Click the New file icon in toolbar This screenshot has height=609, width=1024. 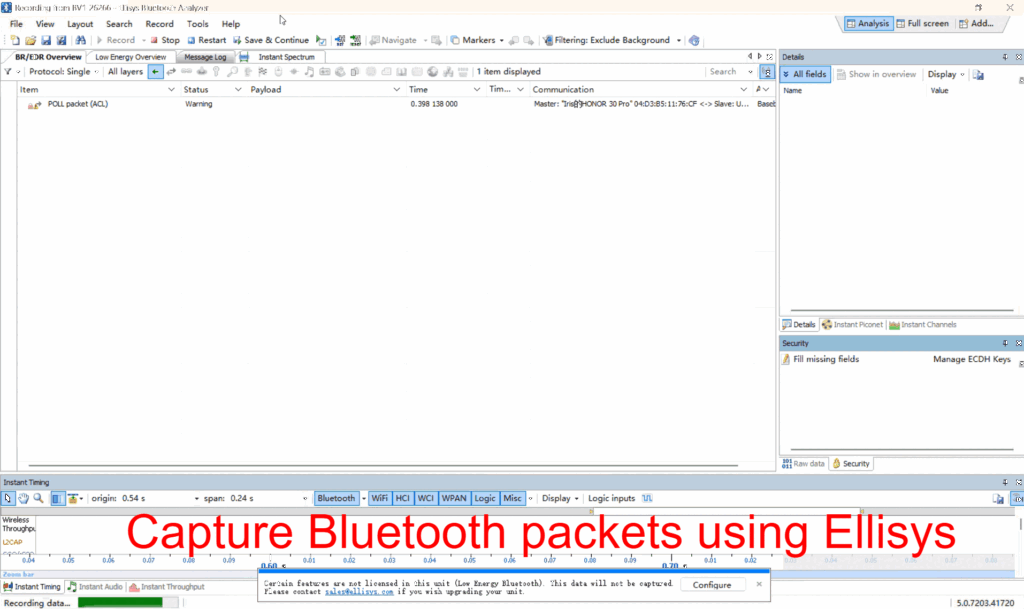[x=14, y=40]
